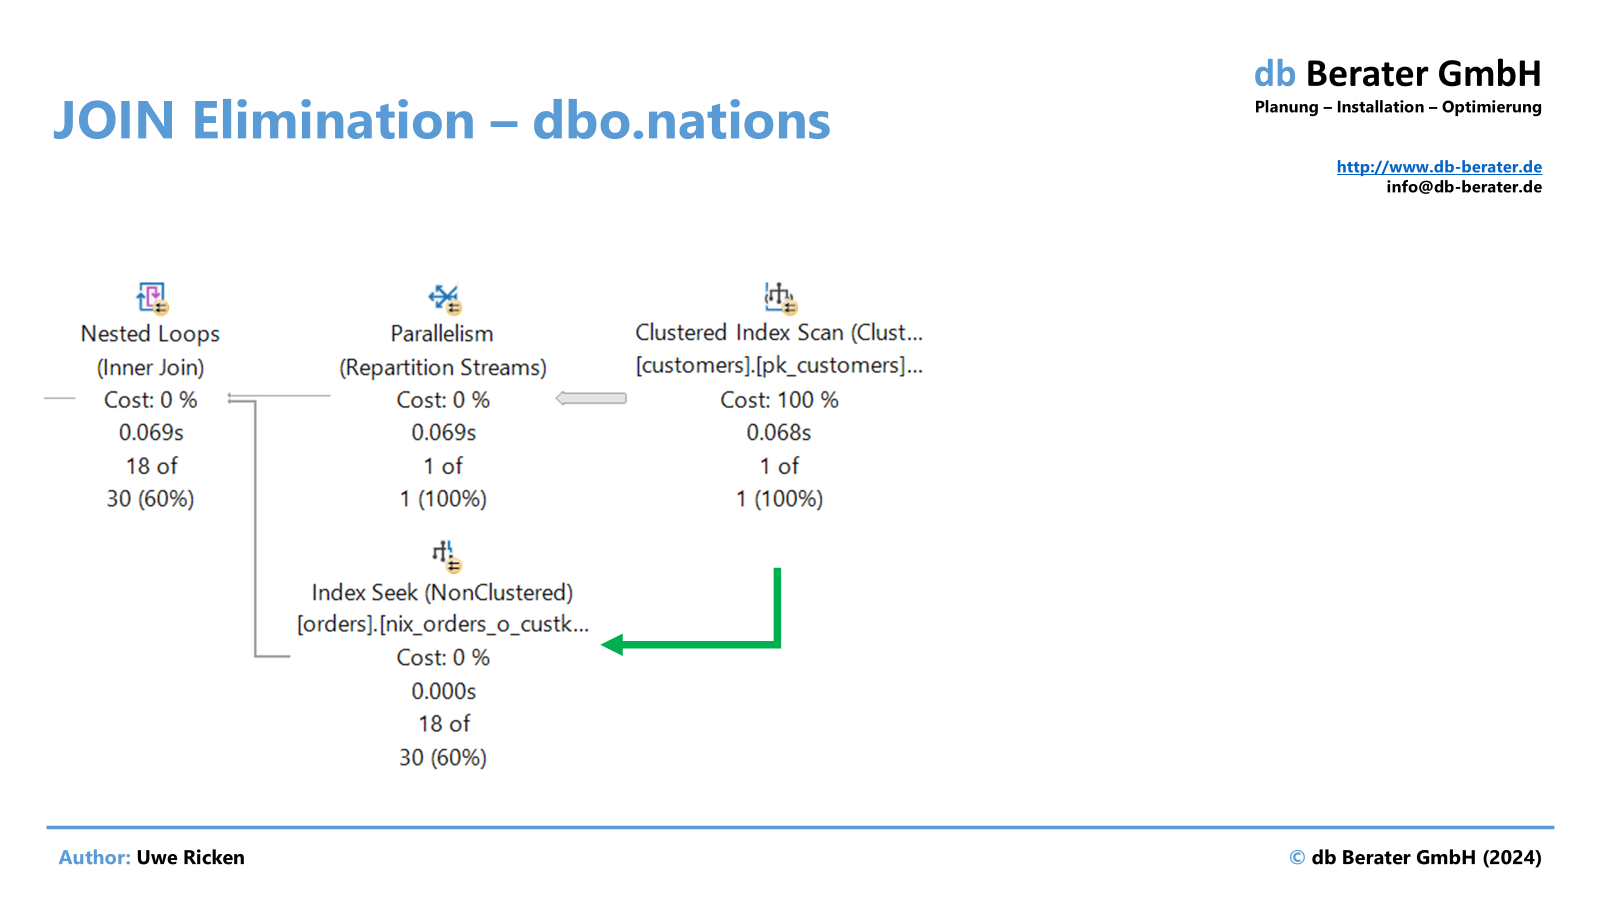Screen dimensions: 1600x900
Task: Select the Index Seek NonClustered icon
Action: coord(445,556)
